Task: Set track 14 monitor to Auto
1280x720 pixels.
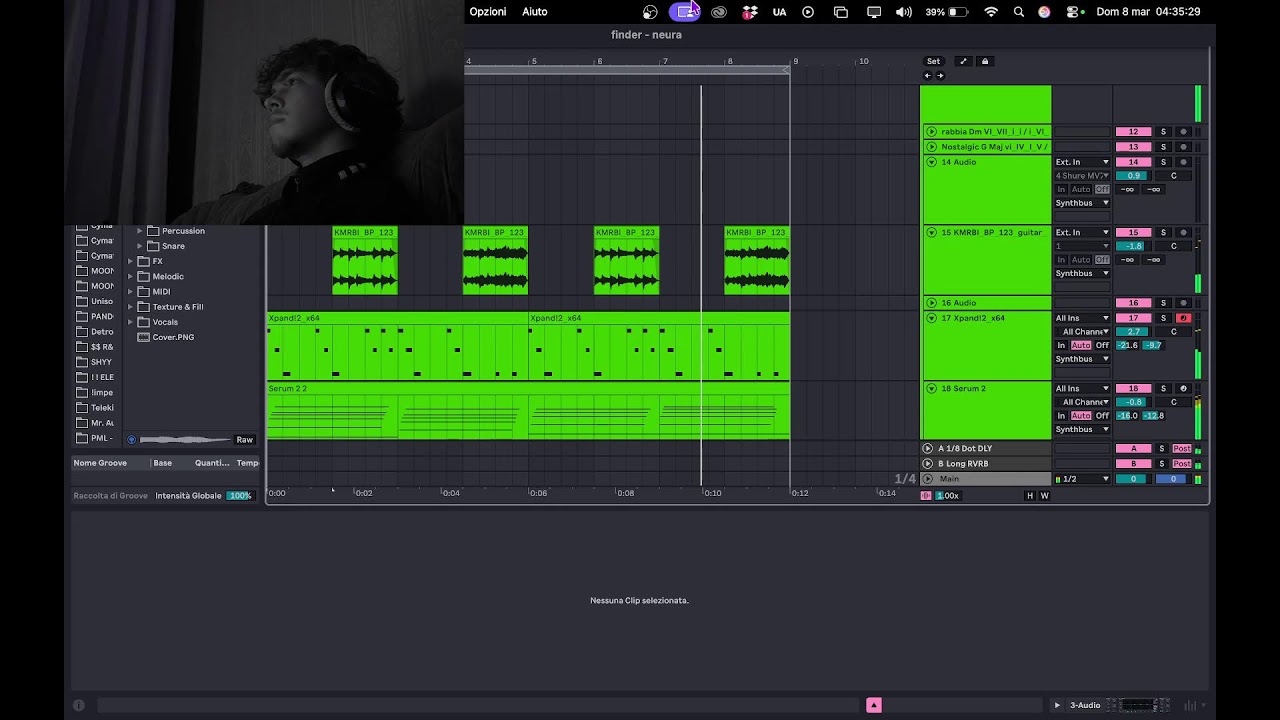Action: (x=1081, y=189)
